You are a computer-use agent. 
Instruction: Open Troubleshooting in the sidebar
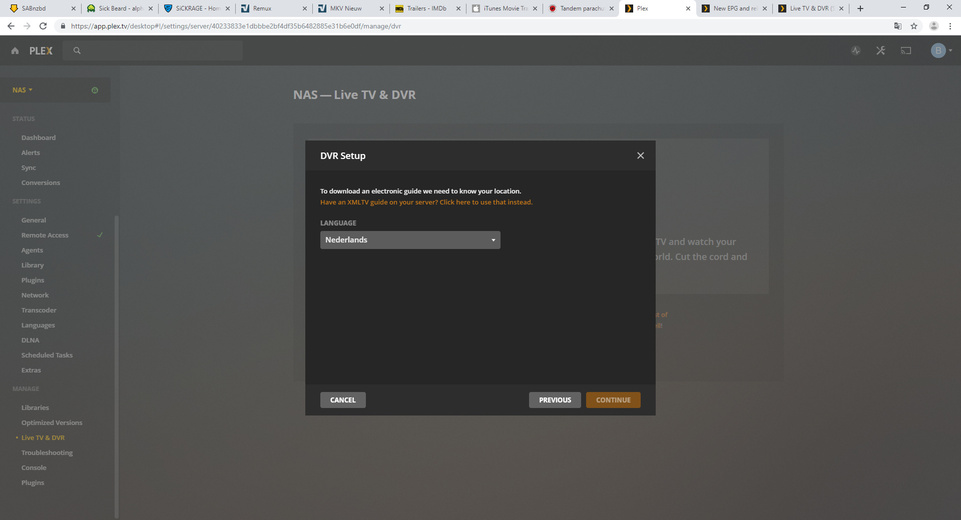pyautogui.click(x=47, y=453)
